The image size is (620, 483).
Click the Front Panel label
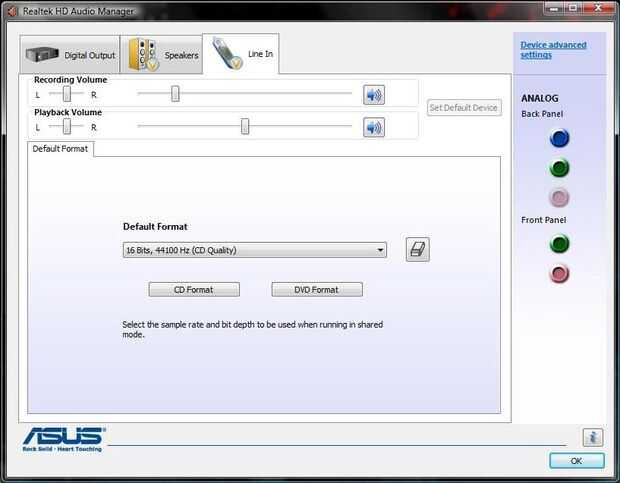coord(543,220)
